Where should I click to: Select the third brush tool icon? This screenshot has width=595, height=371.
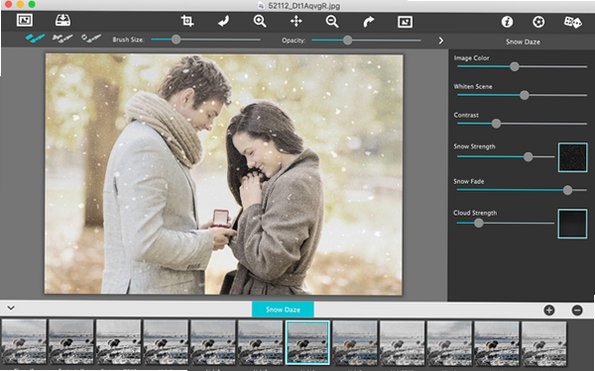91,38
